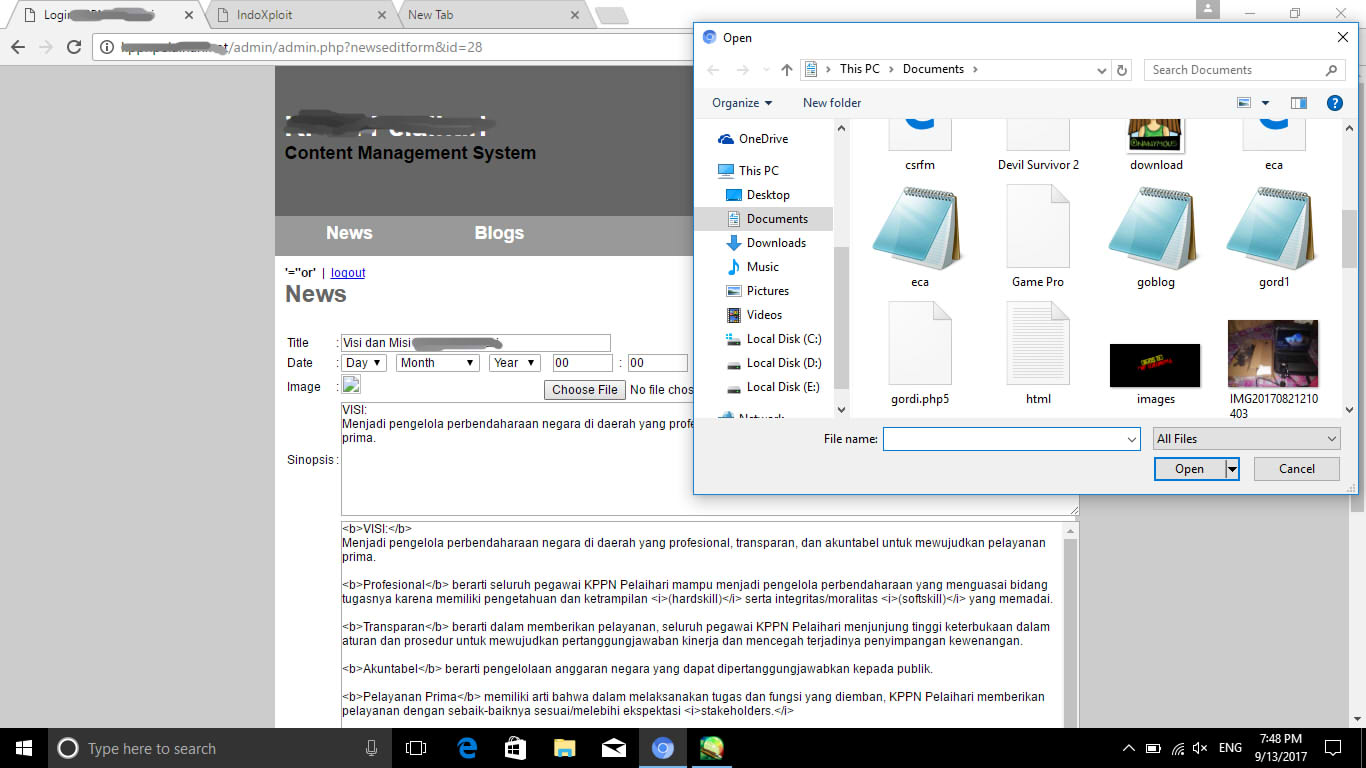The image size is (1366, 768).
Task: Open the Month dropdown
Action: pyautogui.click(x=437, y=363)
